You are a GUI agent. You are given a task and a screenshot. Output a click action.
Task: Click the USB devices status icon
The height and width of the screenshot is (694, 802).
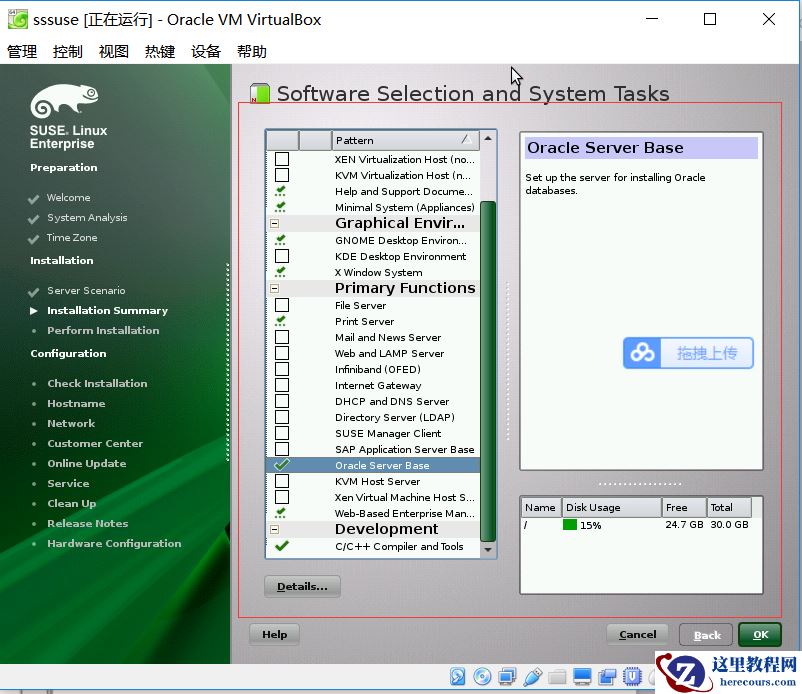[x=533, y=677]
